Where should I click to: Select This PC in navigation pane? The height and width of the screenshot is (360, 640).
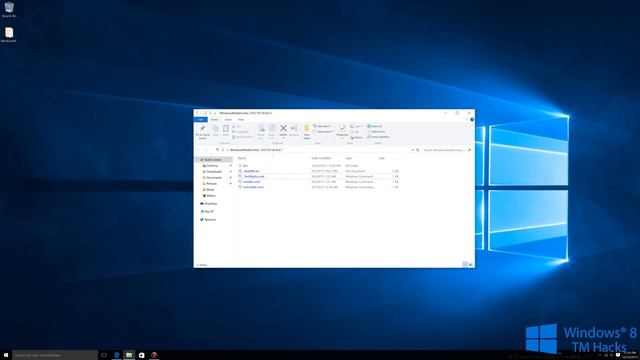click(209, 211)
